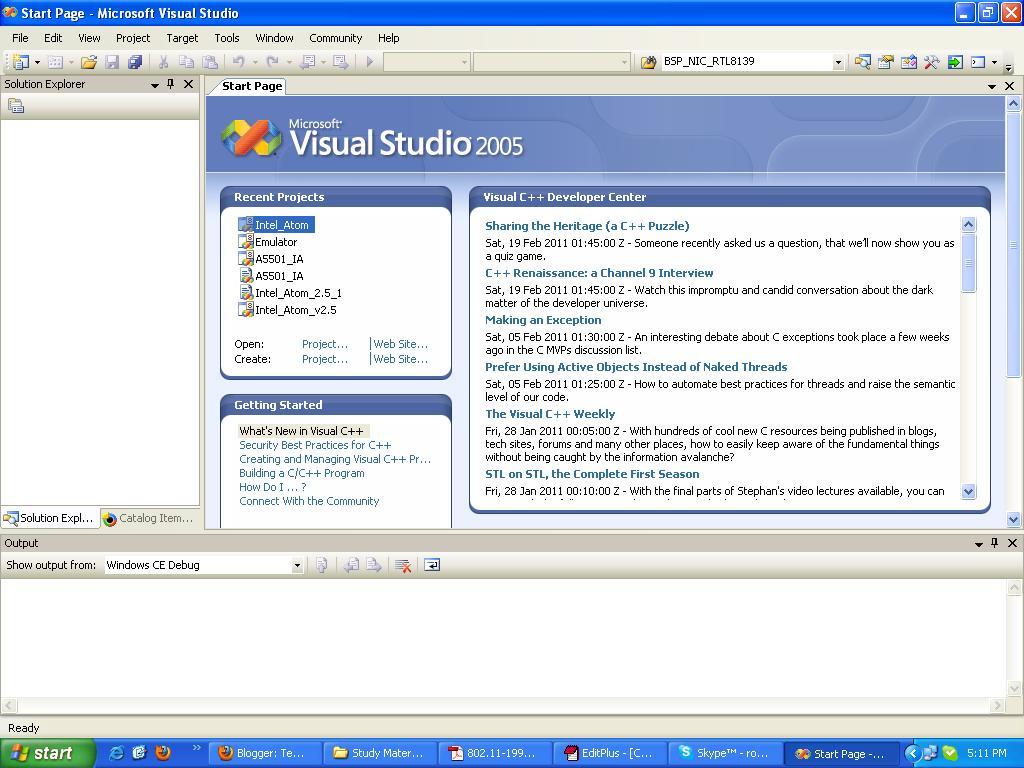Click Clear All icon in Output toolbar
The image size is (1024, 768).
click(x=404, y=565)
